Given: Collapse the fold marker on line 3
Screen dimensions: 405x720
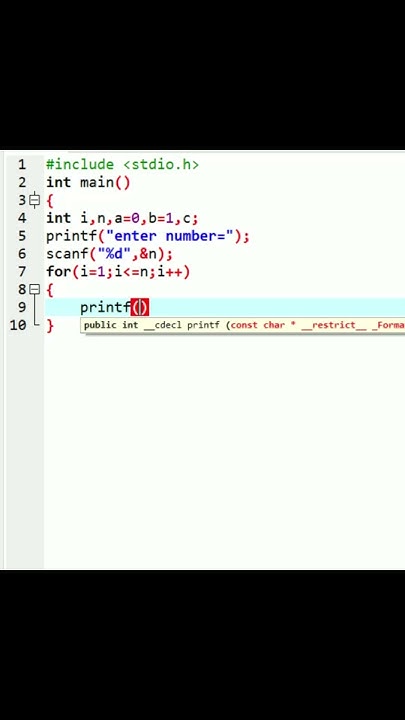Looking at the screenshot, I should (x=34, y=201).
